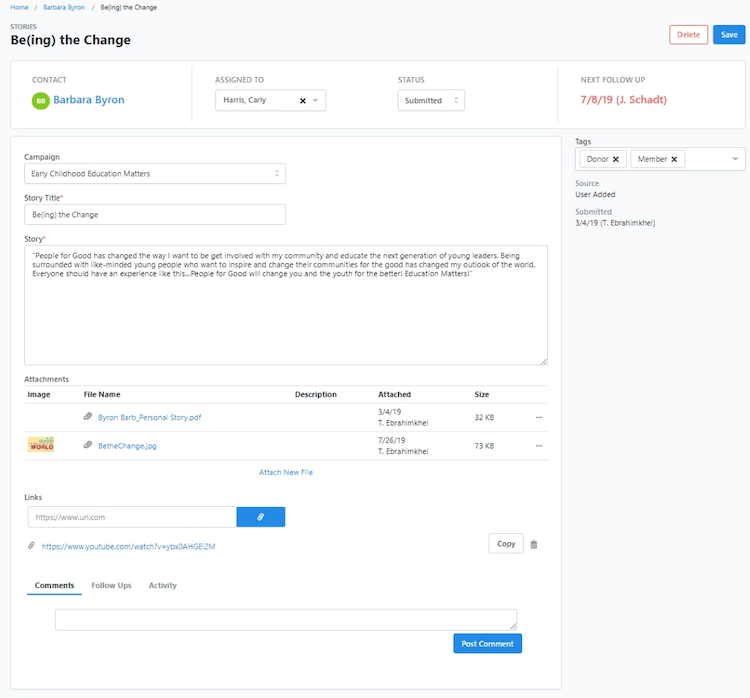Switch to the Activity tab
The image size is (750, 698).
tap(163, 586)
